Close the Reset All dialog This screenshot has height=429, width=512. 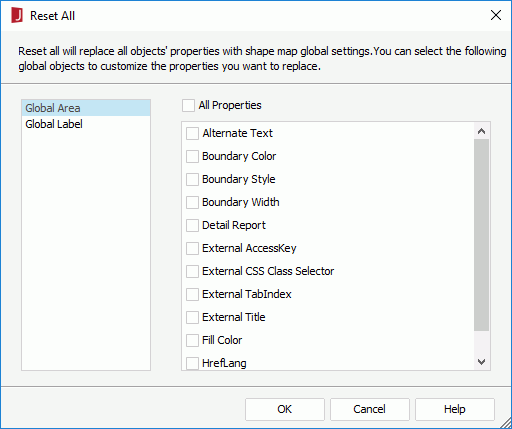pos(496,15)
